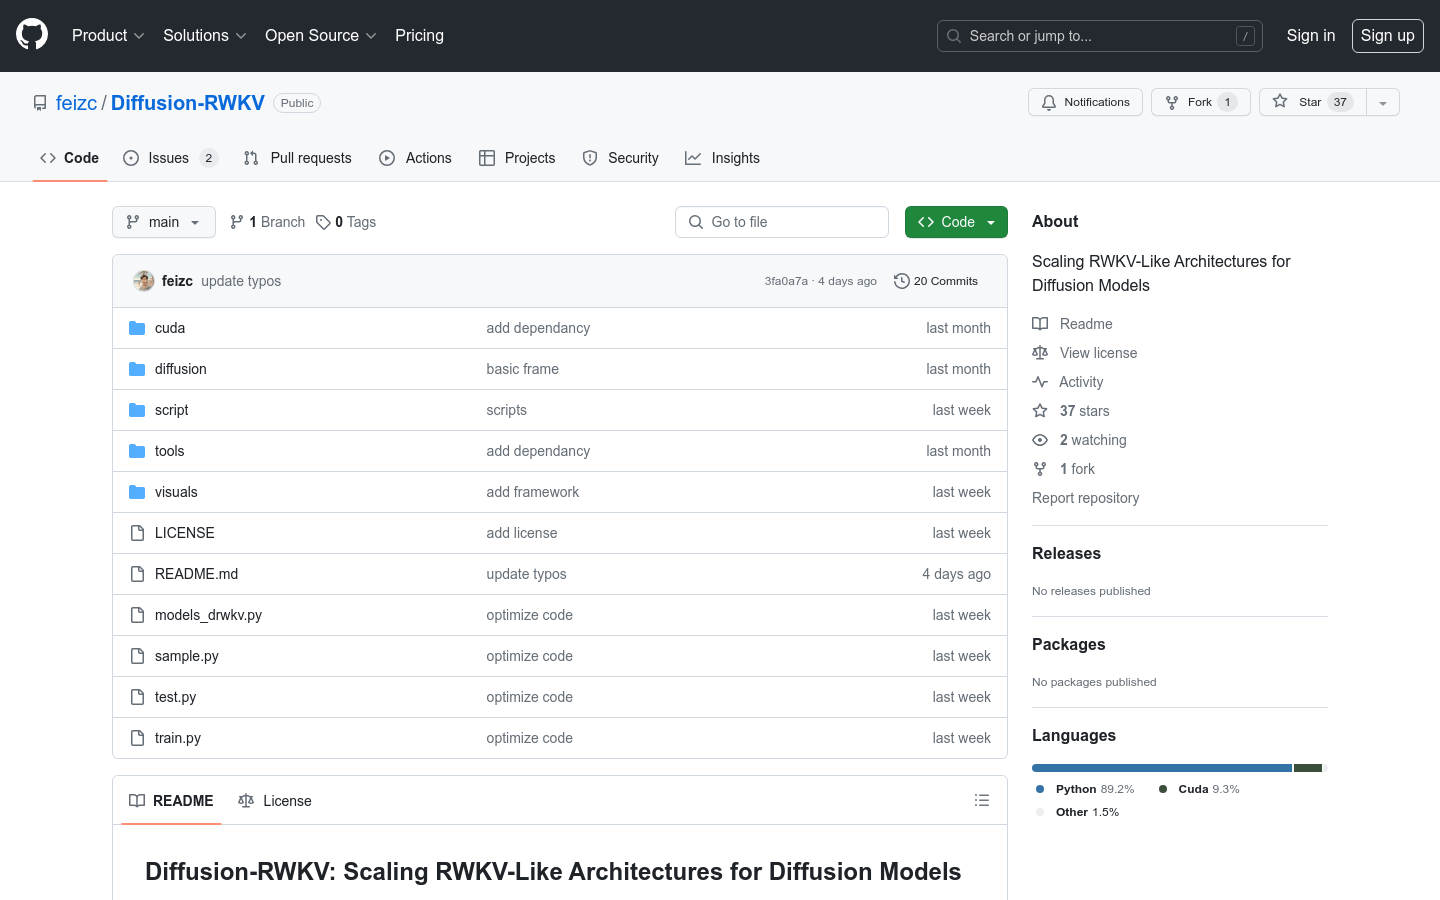Click the diffusion folder icon
Screen dimensions: 1440x900
pos(137,369)
